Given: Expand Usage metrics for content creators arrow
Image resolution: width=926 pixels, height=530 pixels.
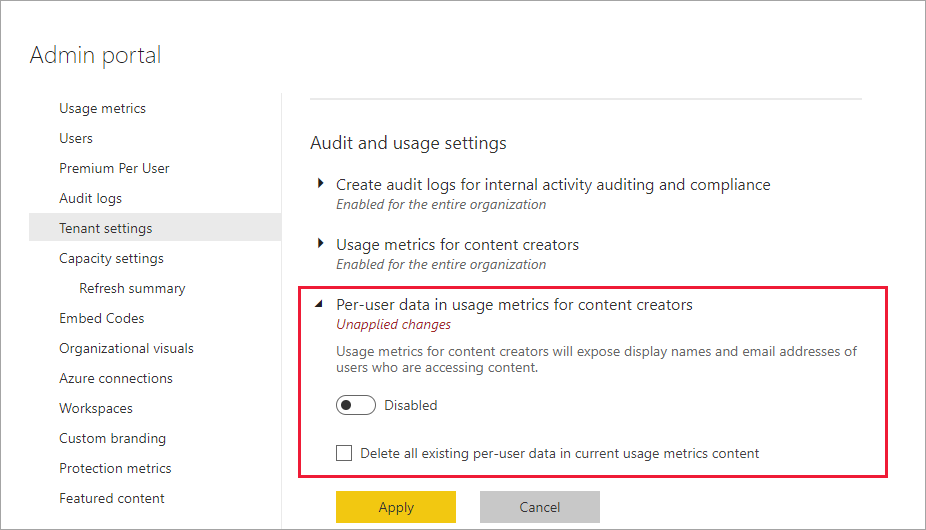Looking at the screenshot, I should (x=321, y=244).
